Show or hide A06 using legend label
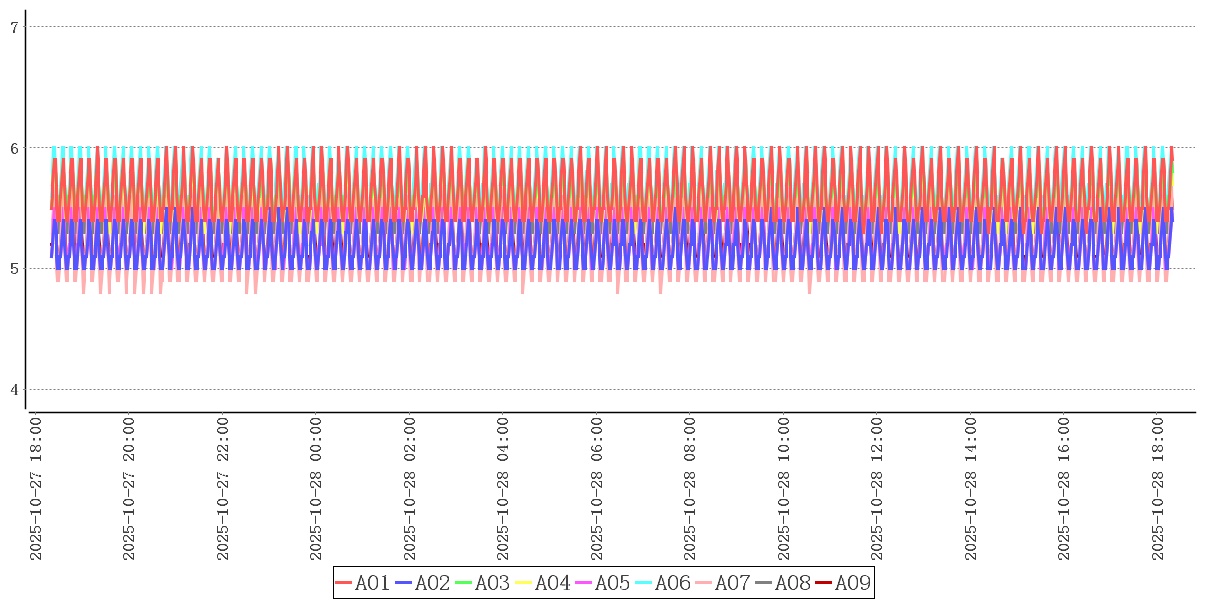The image size is (1207, 600). point(672,583)
